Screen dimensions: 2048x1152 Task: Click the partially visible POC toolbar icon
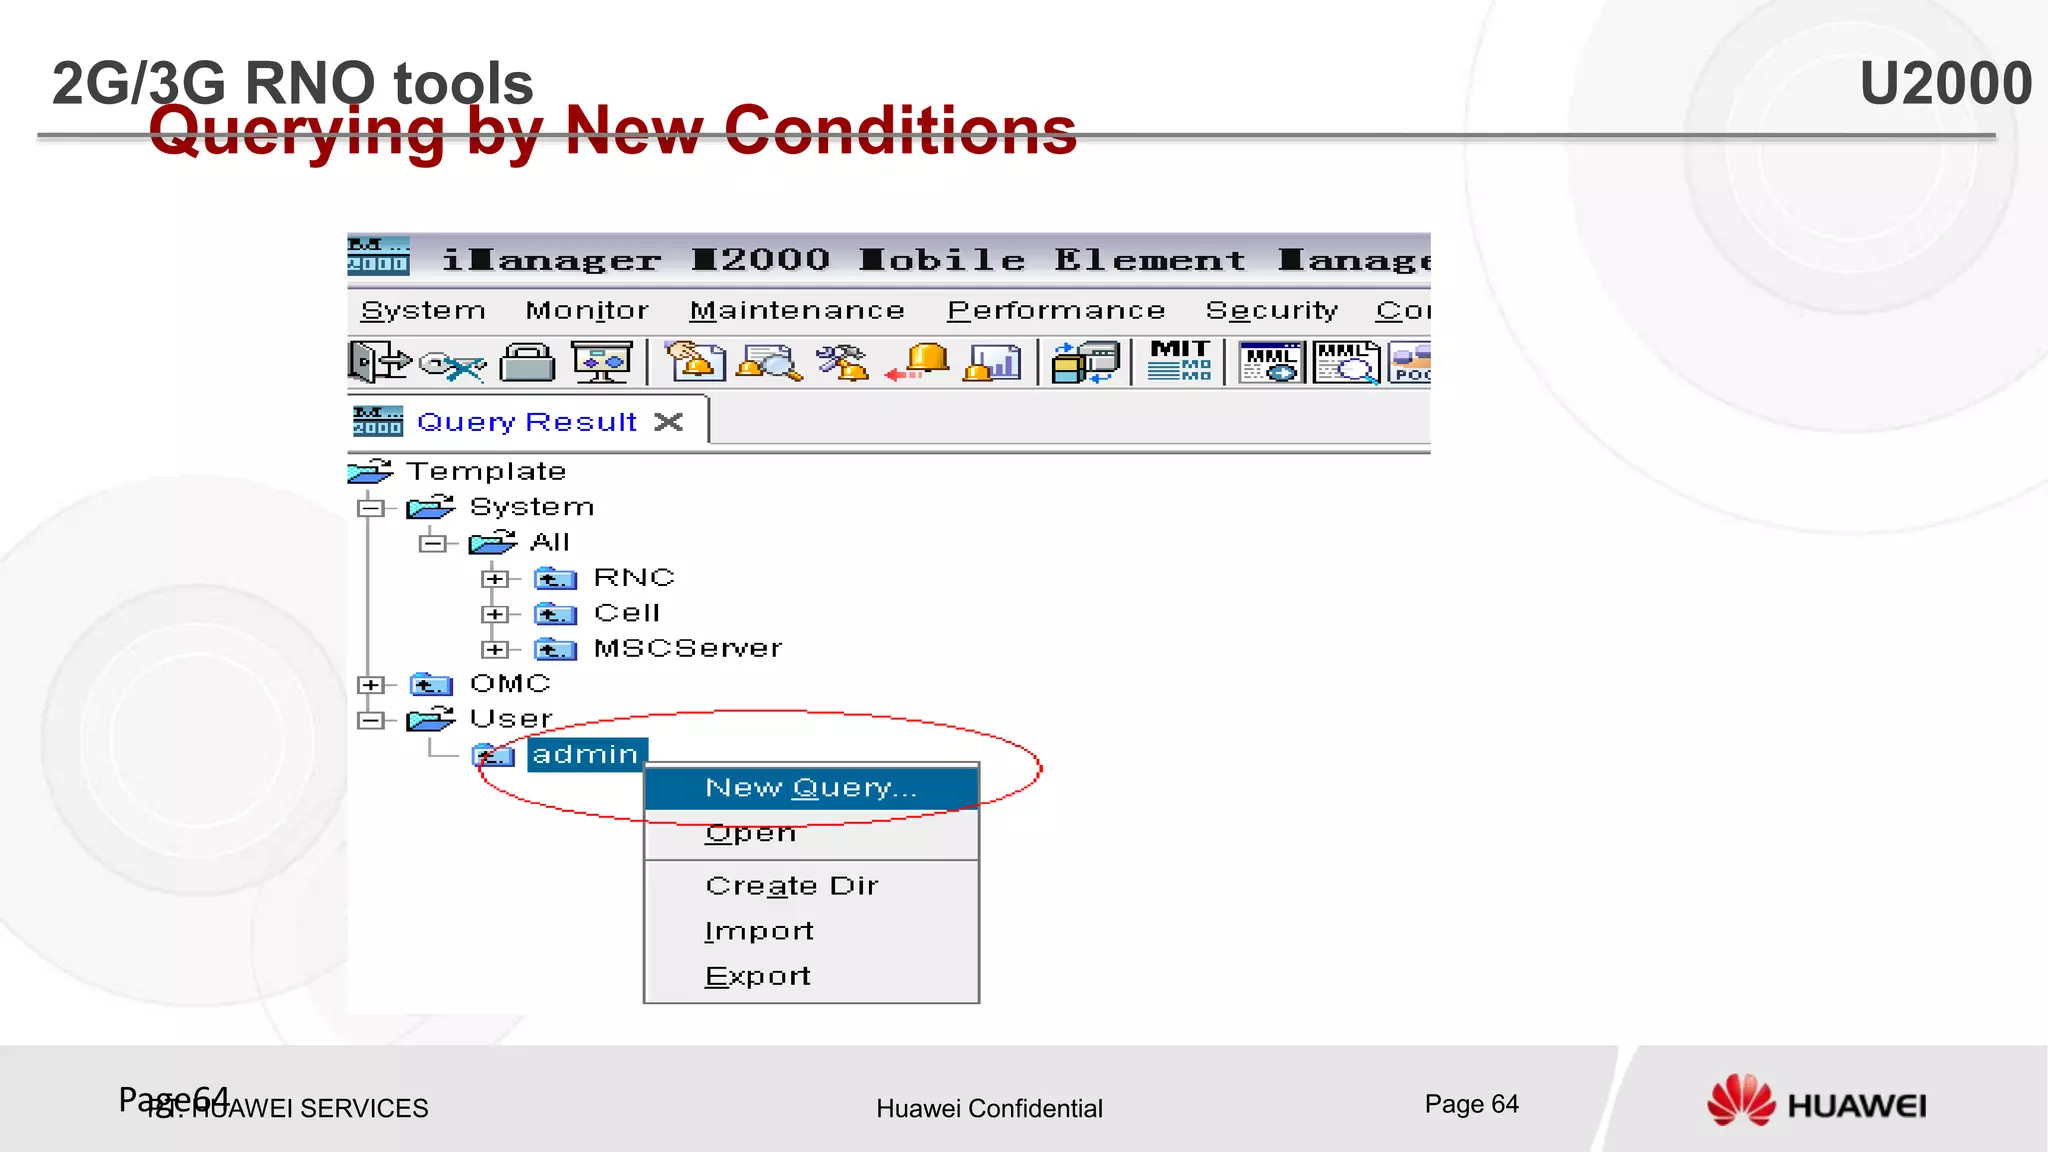coord(1410,363)
